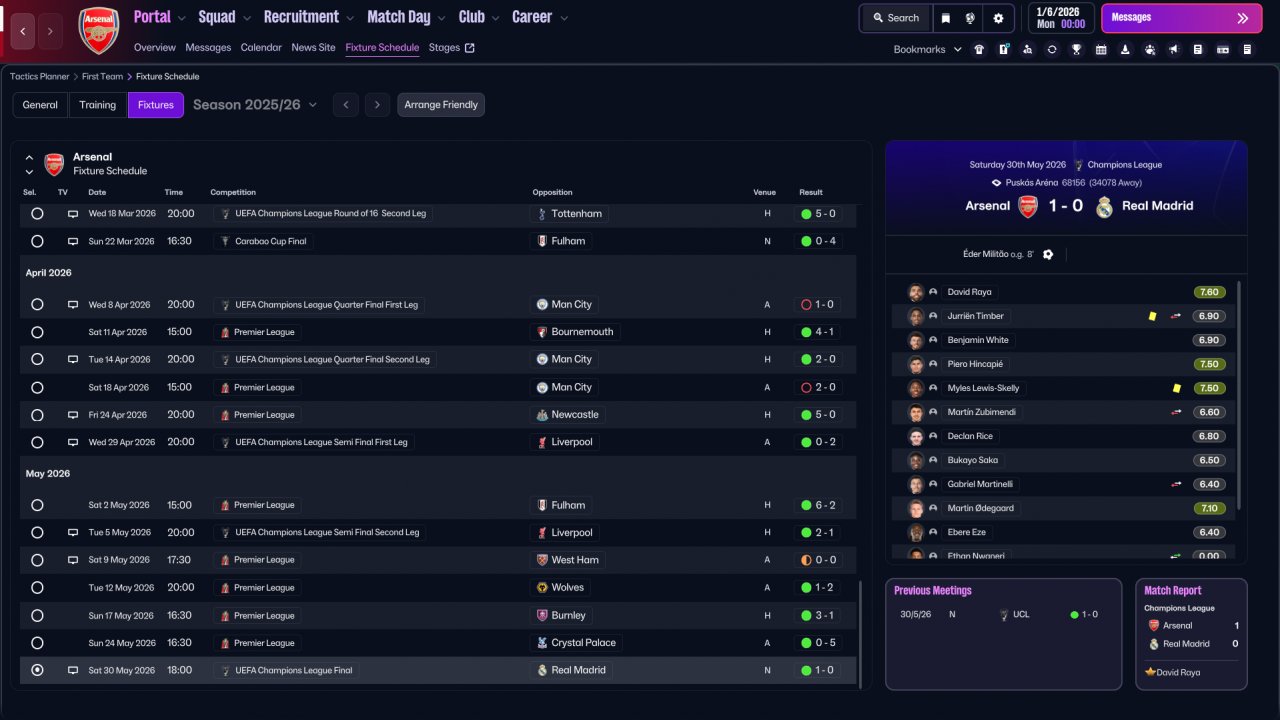
Task: Select the Sun 24 May Crystal Palace fixture radio
Action: [37, 643]
